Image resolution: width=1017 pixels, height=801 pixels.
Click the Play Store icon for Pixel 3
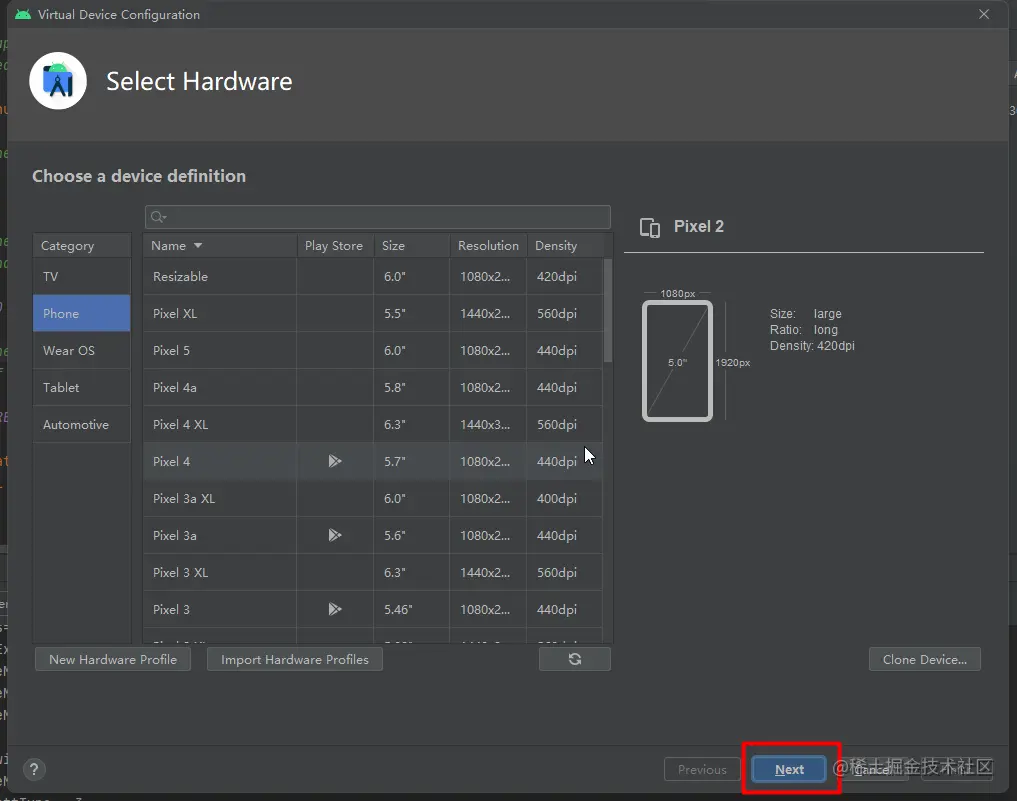click(x=335, y=609)
